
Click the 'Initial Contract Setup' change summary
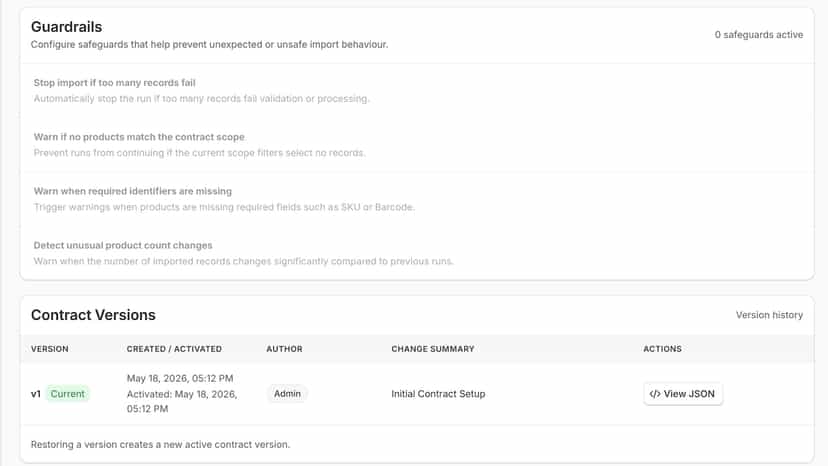tap(438, 394)
